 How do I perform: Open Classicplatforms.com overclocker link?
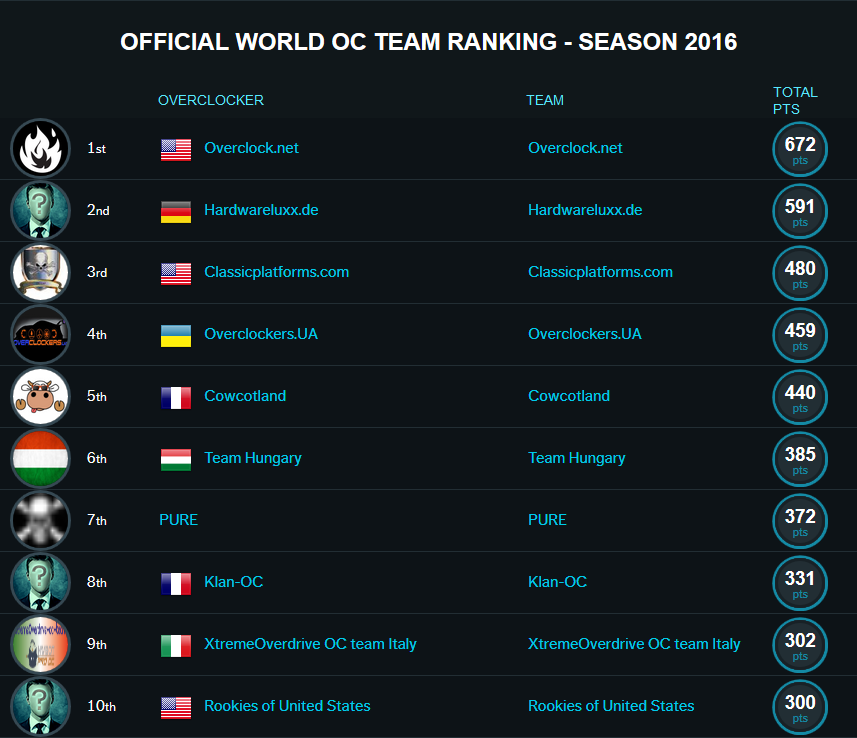pyautogui.click(x=277, y=272)
